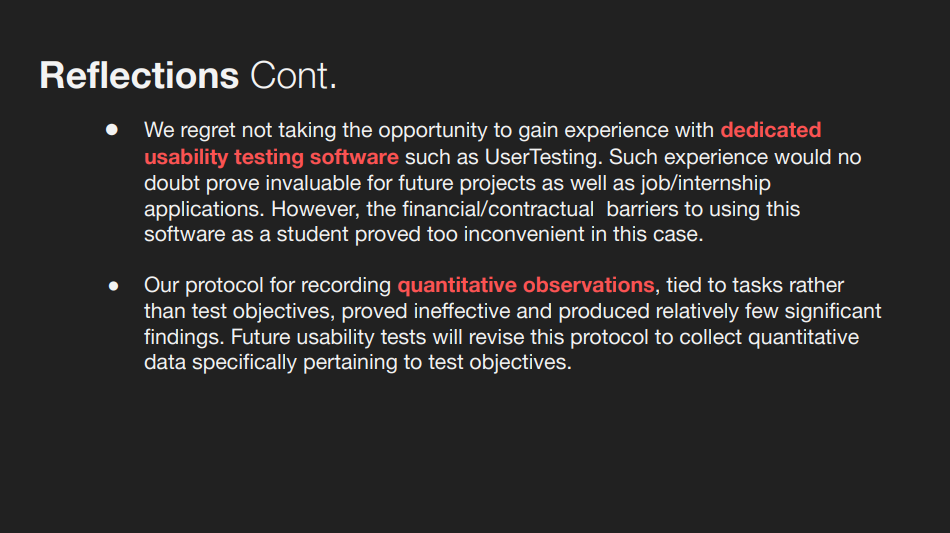Click the bold word "Reflections" in the title
The width and height of the screenshot is (950, 533).
(139, 76)
